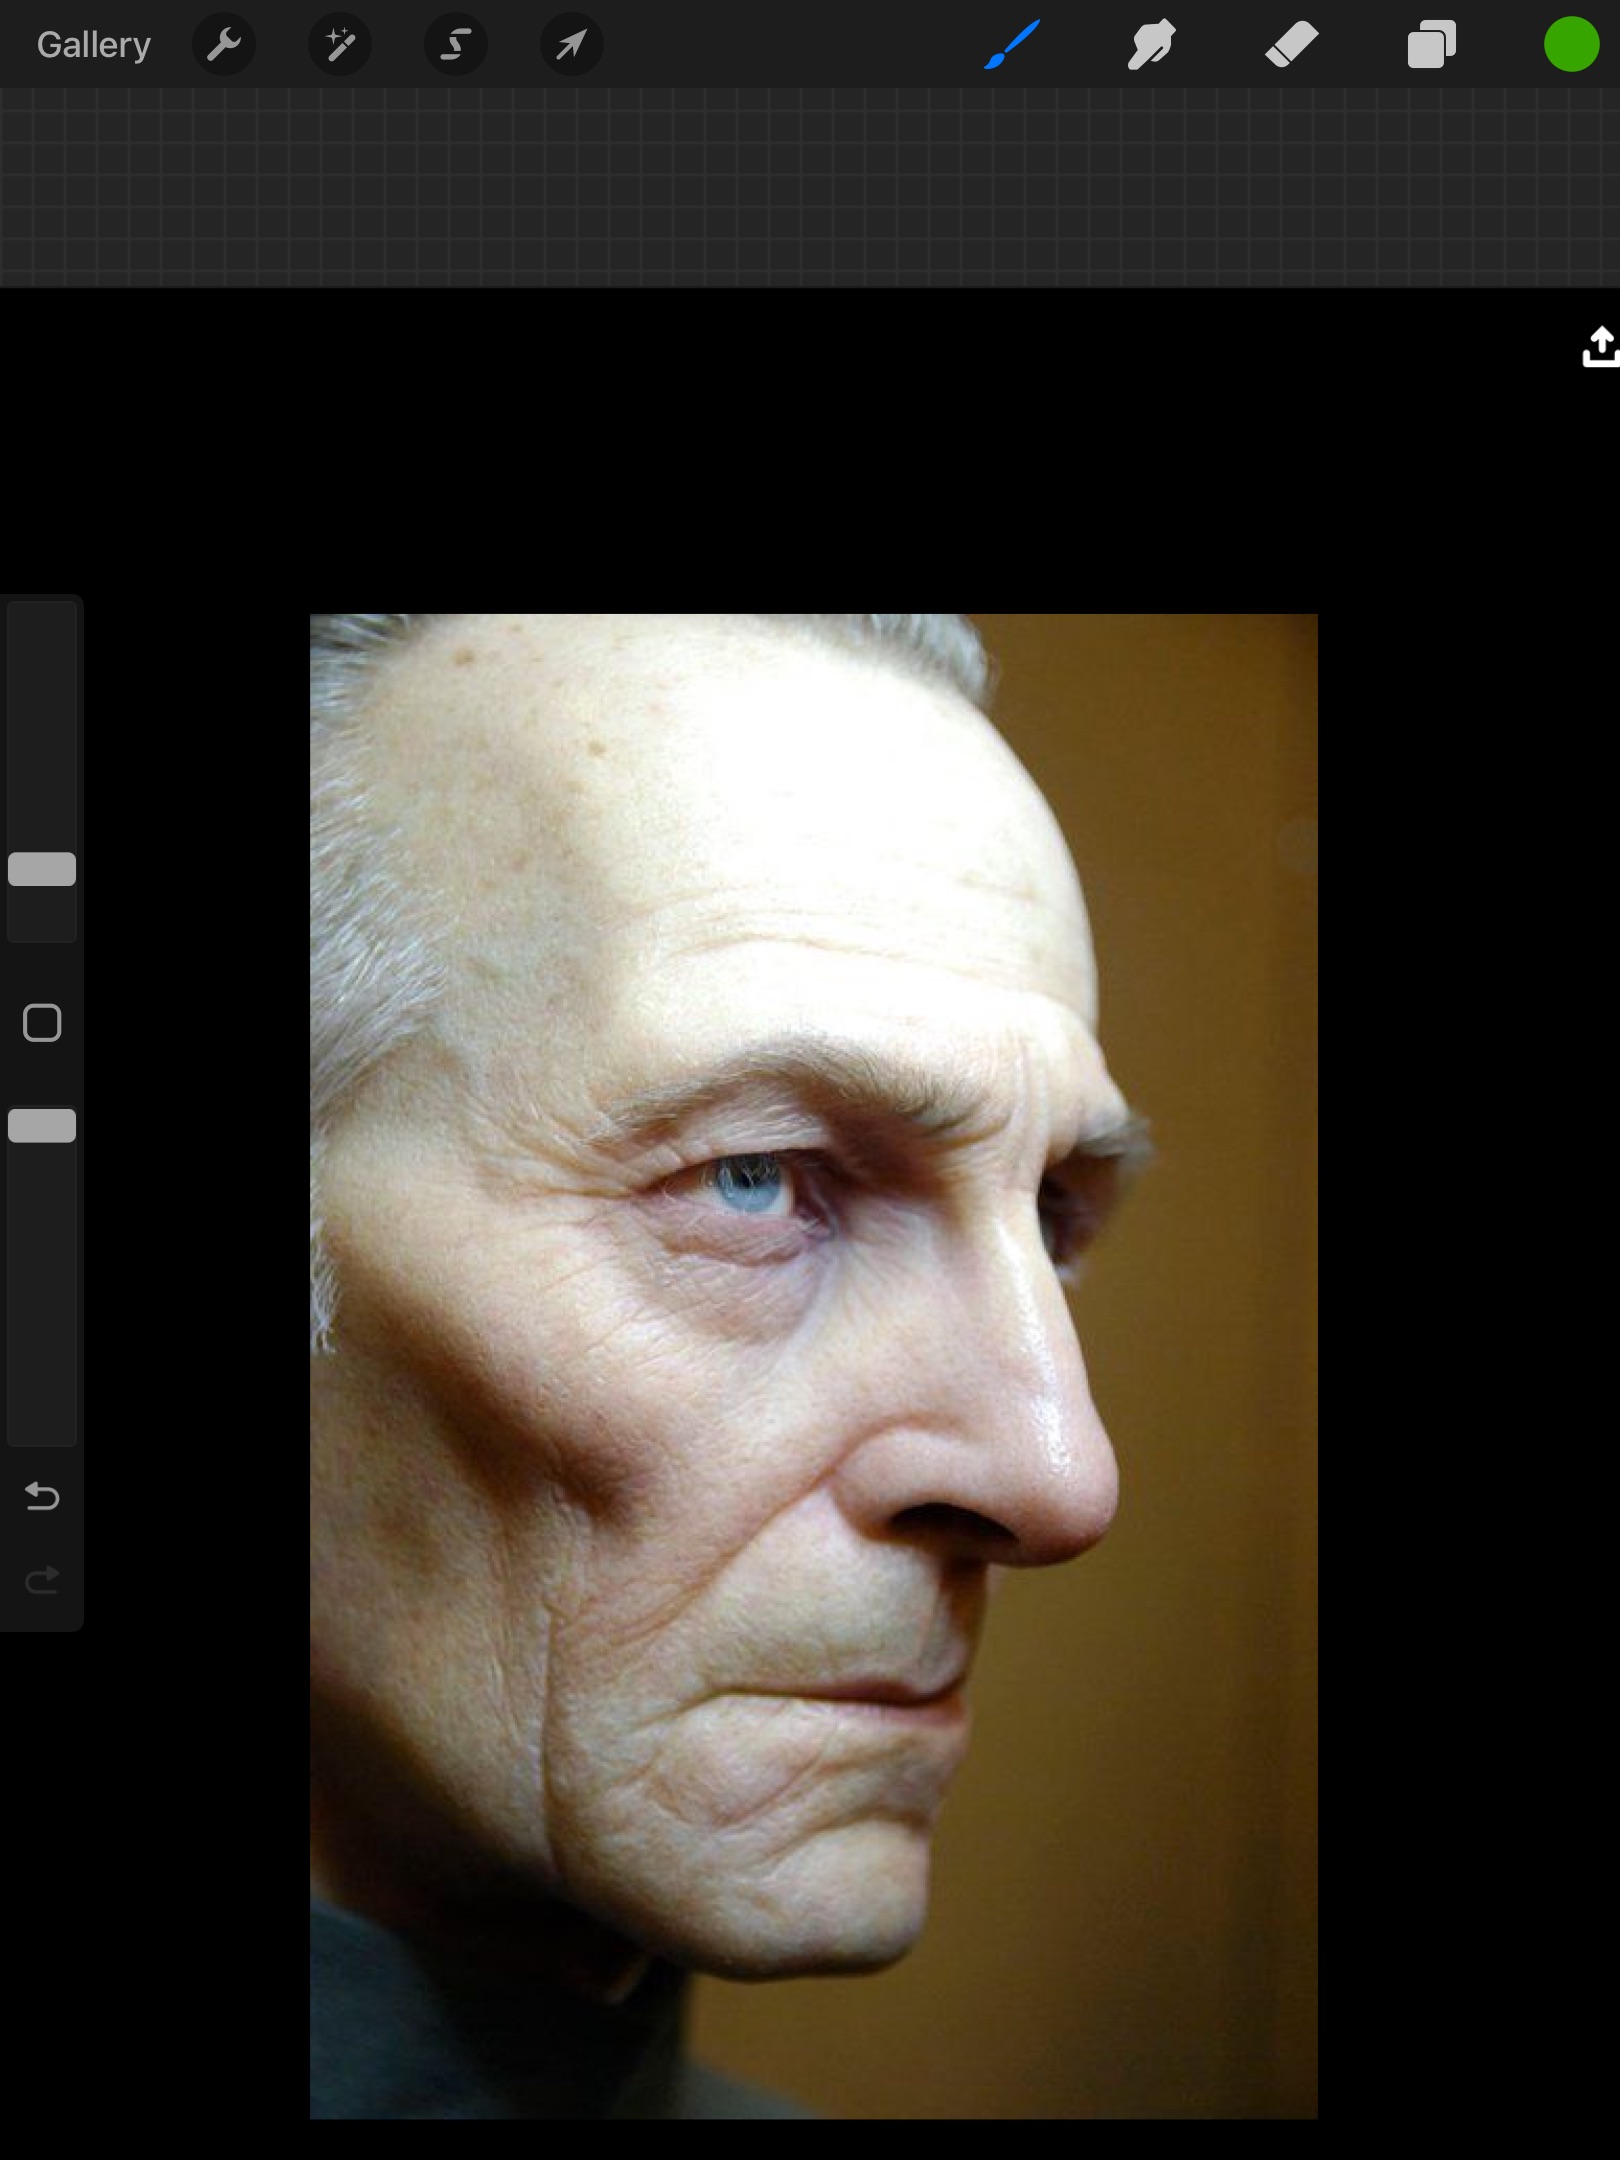Select the Paint brush tool
Image resolution: width=1620 pixels, height=2160 pixels.
[1012, 45]
